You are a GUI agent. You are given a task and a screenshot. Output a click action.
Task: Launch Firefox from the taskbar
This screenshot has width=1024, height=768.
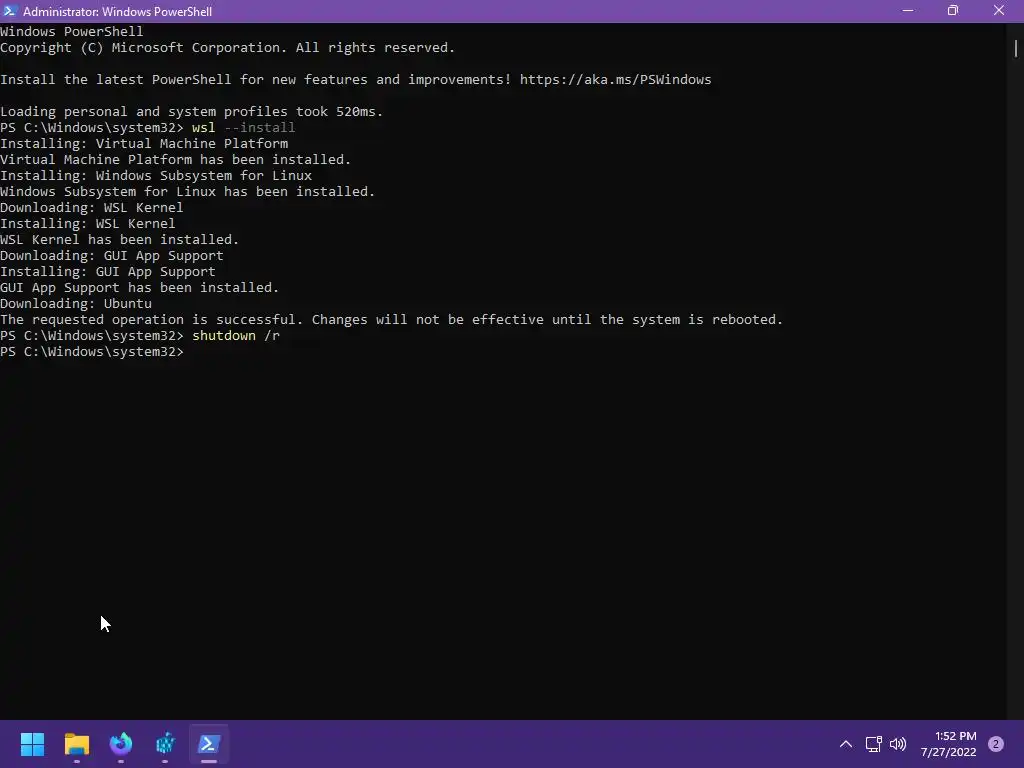(121, 744)
